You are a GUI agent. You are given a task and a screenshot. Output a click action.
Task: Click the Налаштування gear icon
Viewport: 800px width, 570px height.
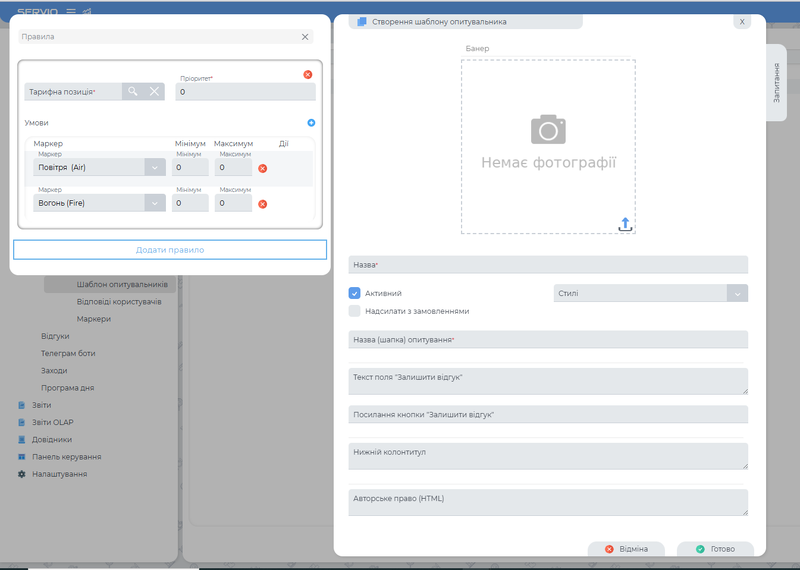(x=21, y=474)
